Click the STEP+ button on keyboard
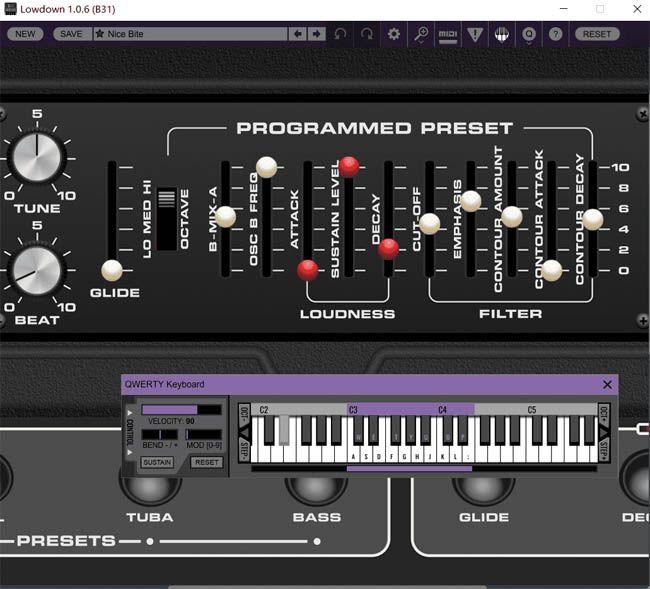Image resolution: width=650 pixels, height=589 pixels. tap(604, 449)
